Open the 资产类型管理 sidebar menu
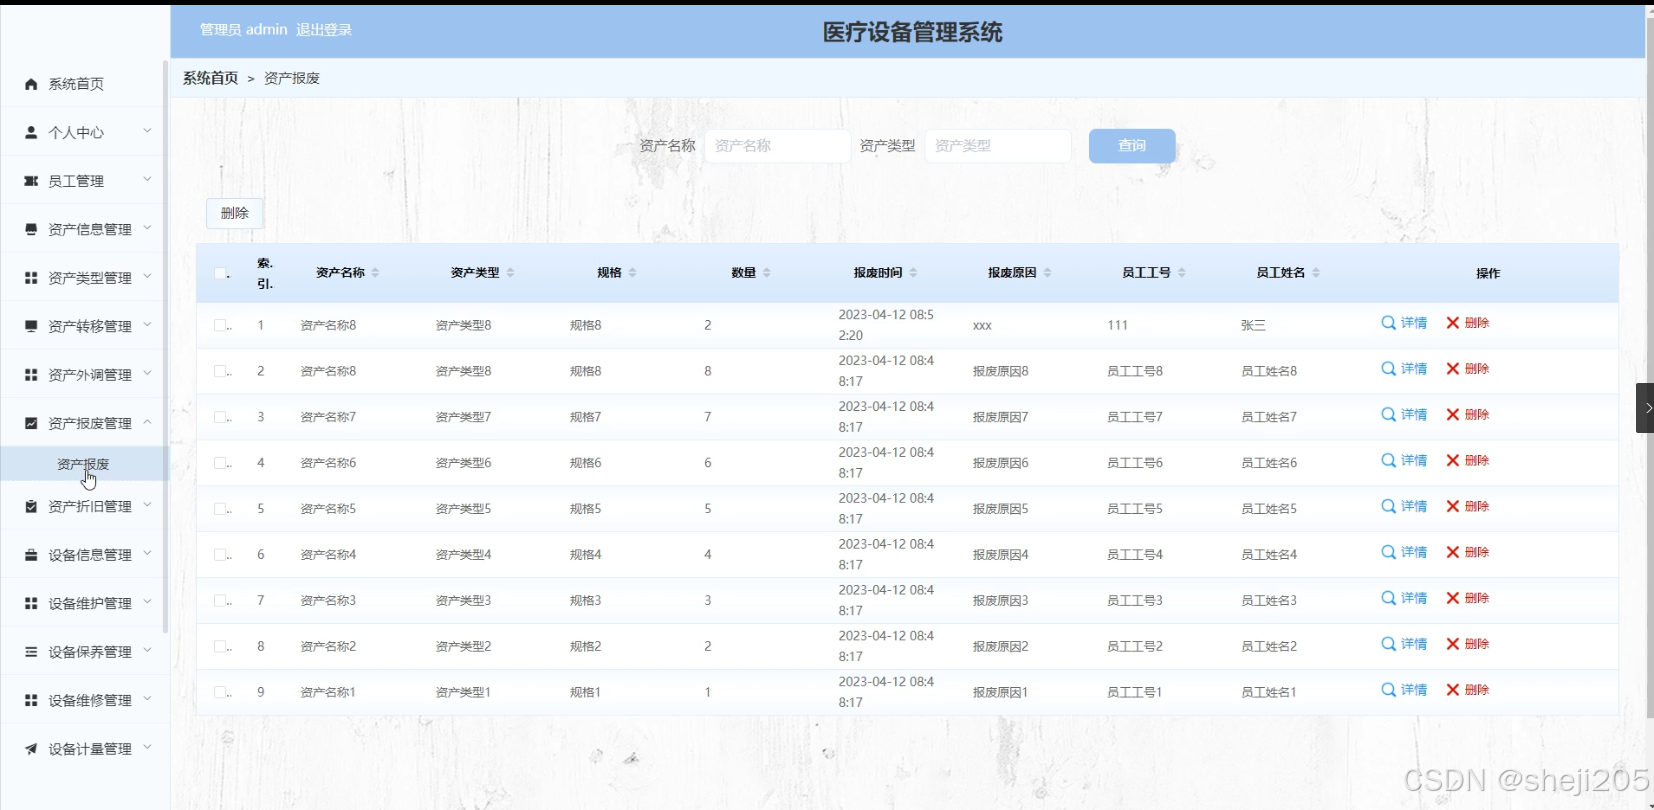 tap(83, 278)
